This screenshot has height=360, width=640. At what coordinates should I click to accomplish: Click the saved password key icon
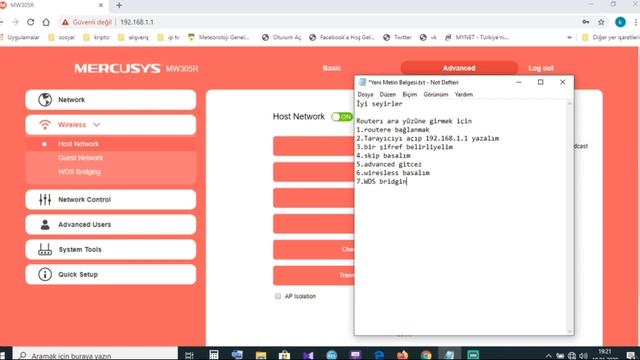pos(585,22)
